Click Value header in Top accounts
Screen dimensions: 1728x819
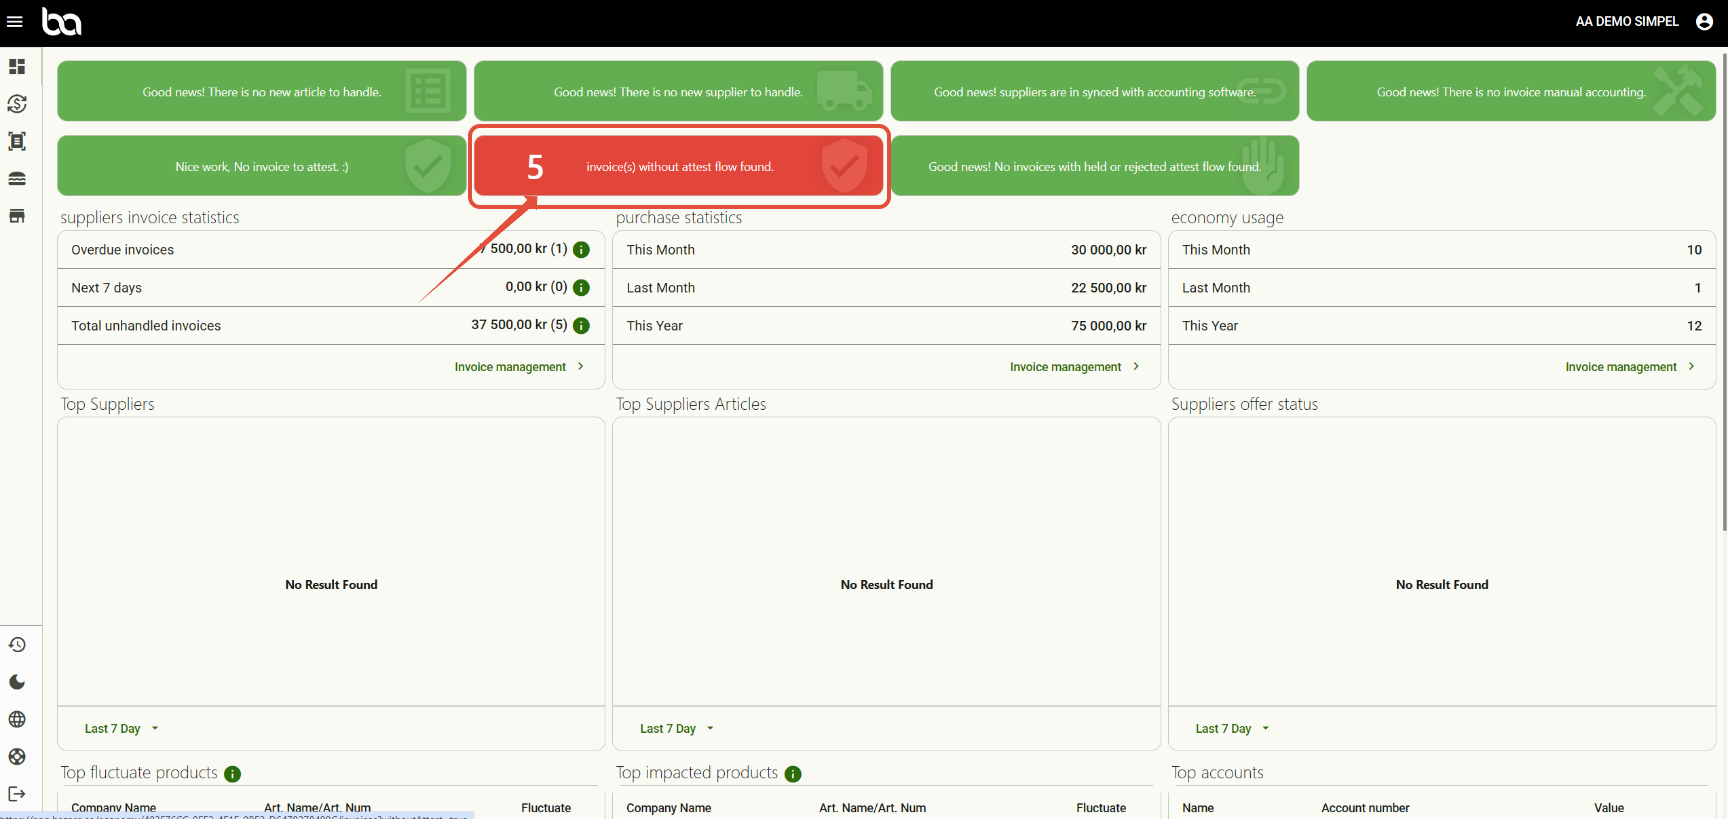[1609, 808]
